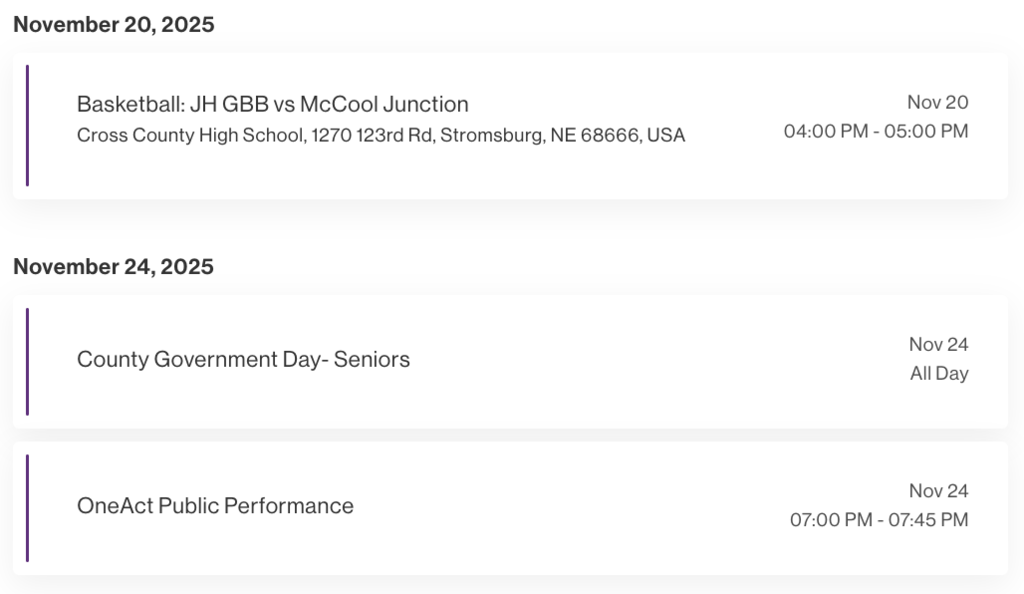
Task: Click the November 20, 2025 date heading
Action: click(x=114, y=25)
